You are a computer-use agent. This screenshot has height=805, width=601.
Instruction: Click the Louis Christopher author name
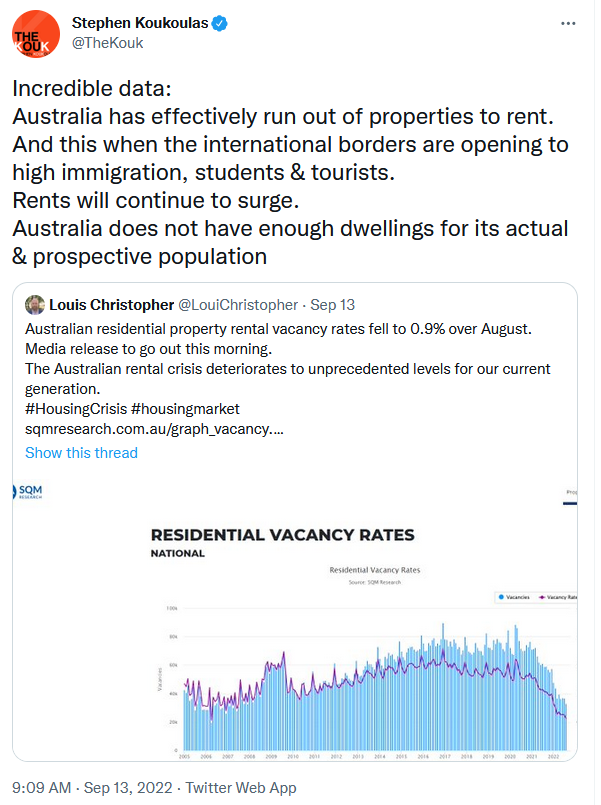coord(111,305)
